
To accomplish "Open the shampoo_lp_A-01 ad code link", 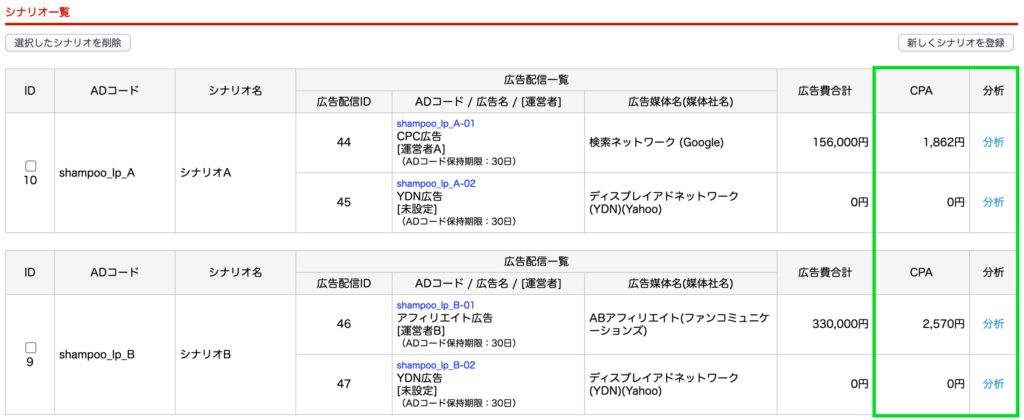I will (435, 124).
